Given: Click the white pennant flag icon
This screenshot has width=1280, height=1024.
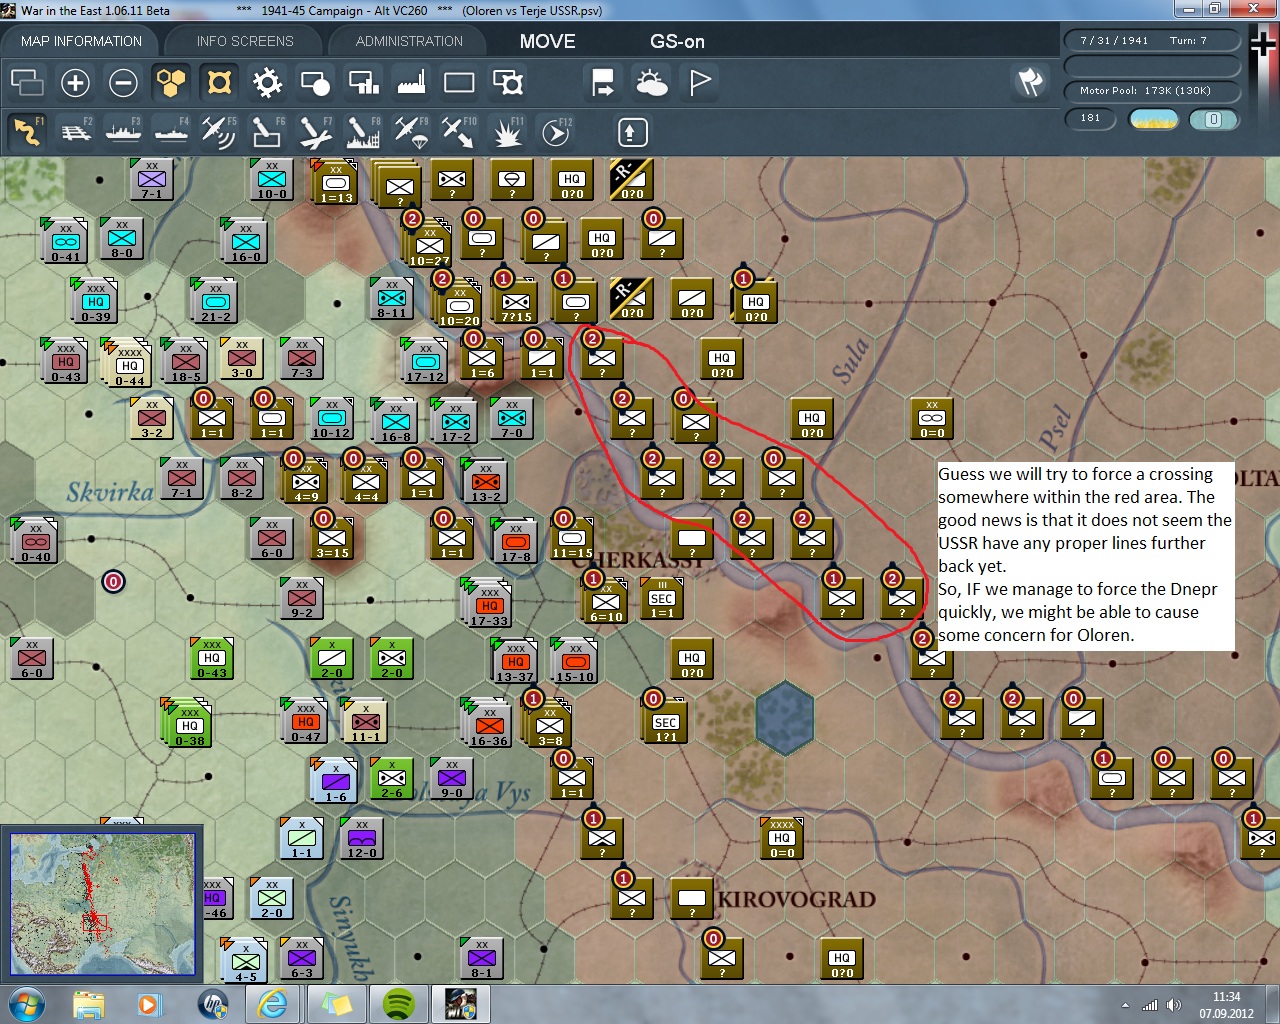Looking at the screenshot, I should pos(700,82).
